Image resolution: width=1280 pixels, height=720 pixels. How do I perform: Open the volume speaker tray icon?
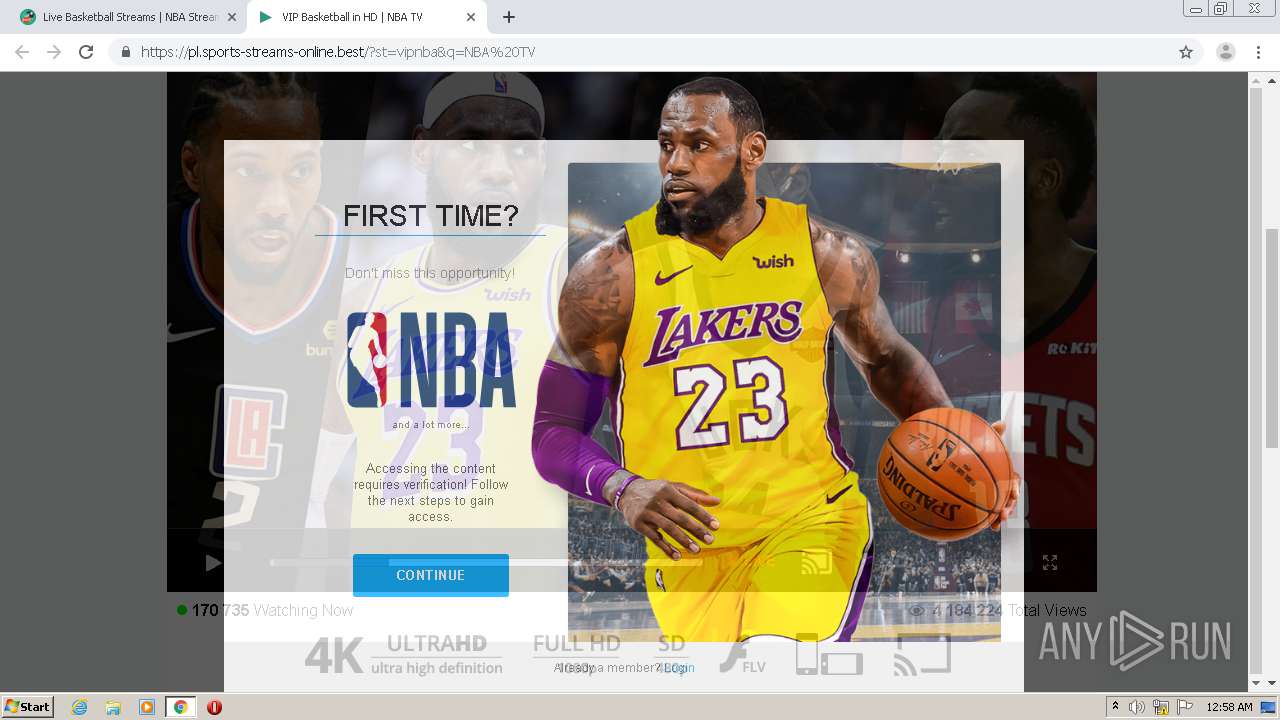pyautogui.click(x=1137, y=707)
